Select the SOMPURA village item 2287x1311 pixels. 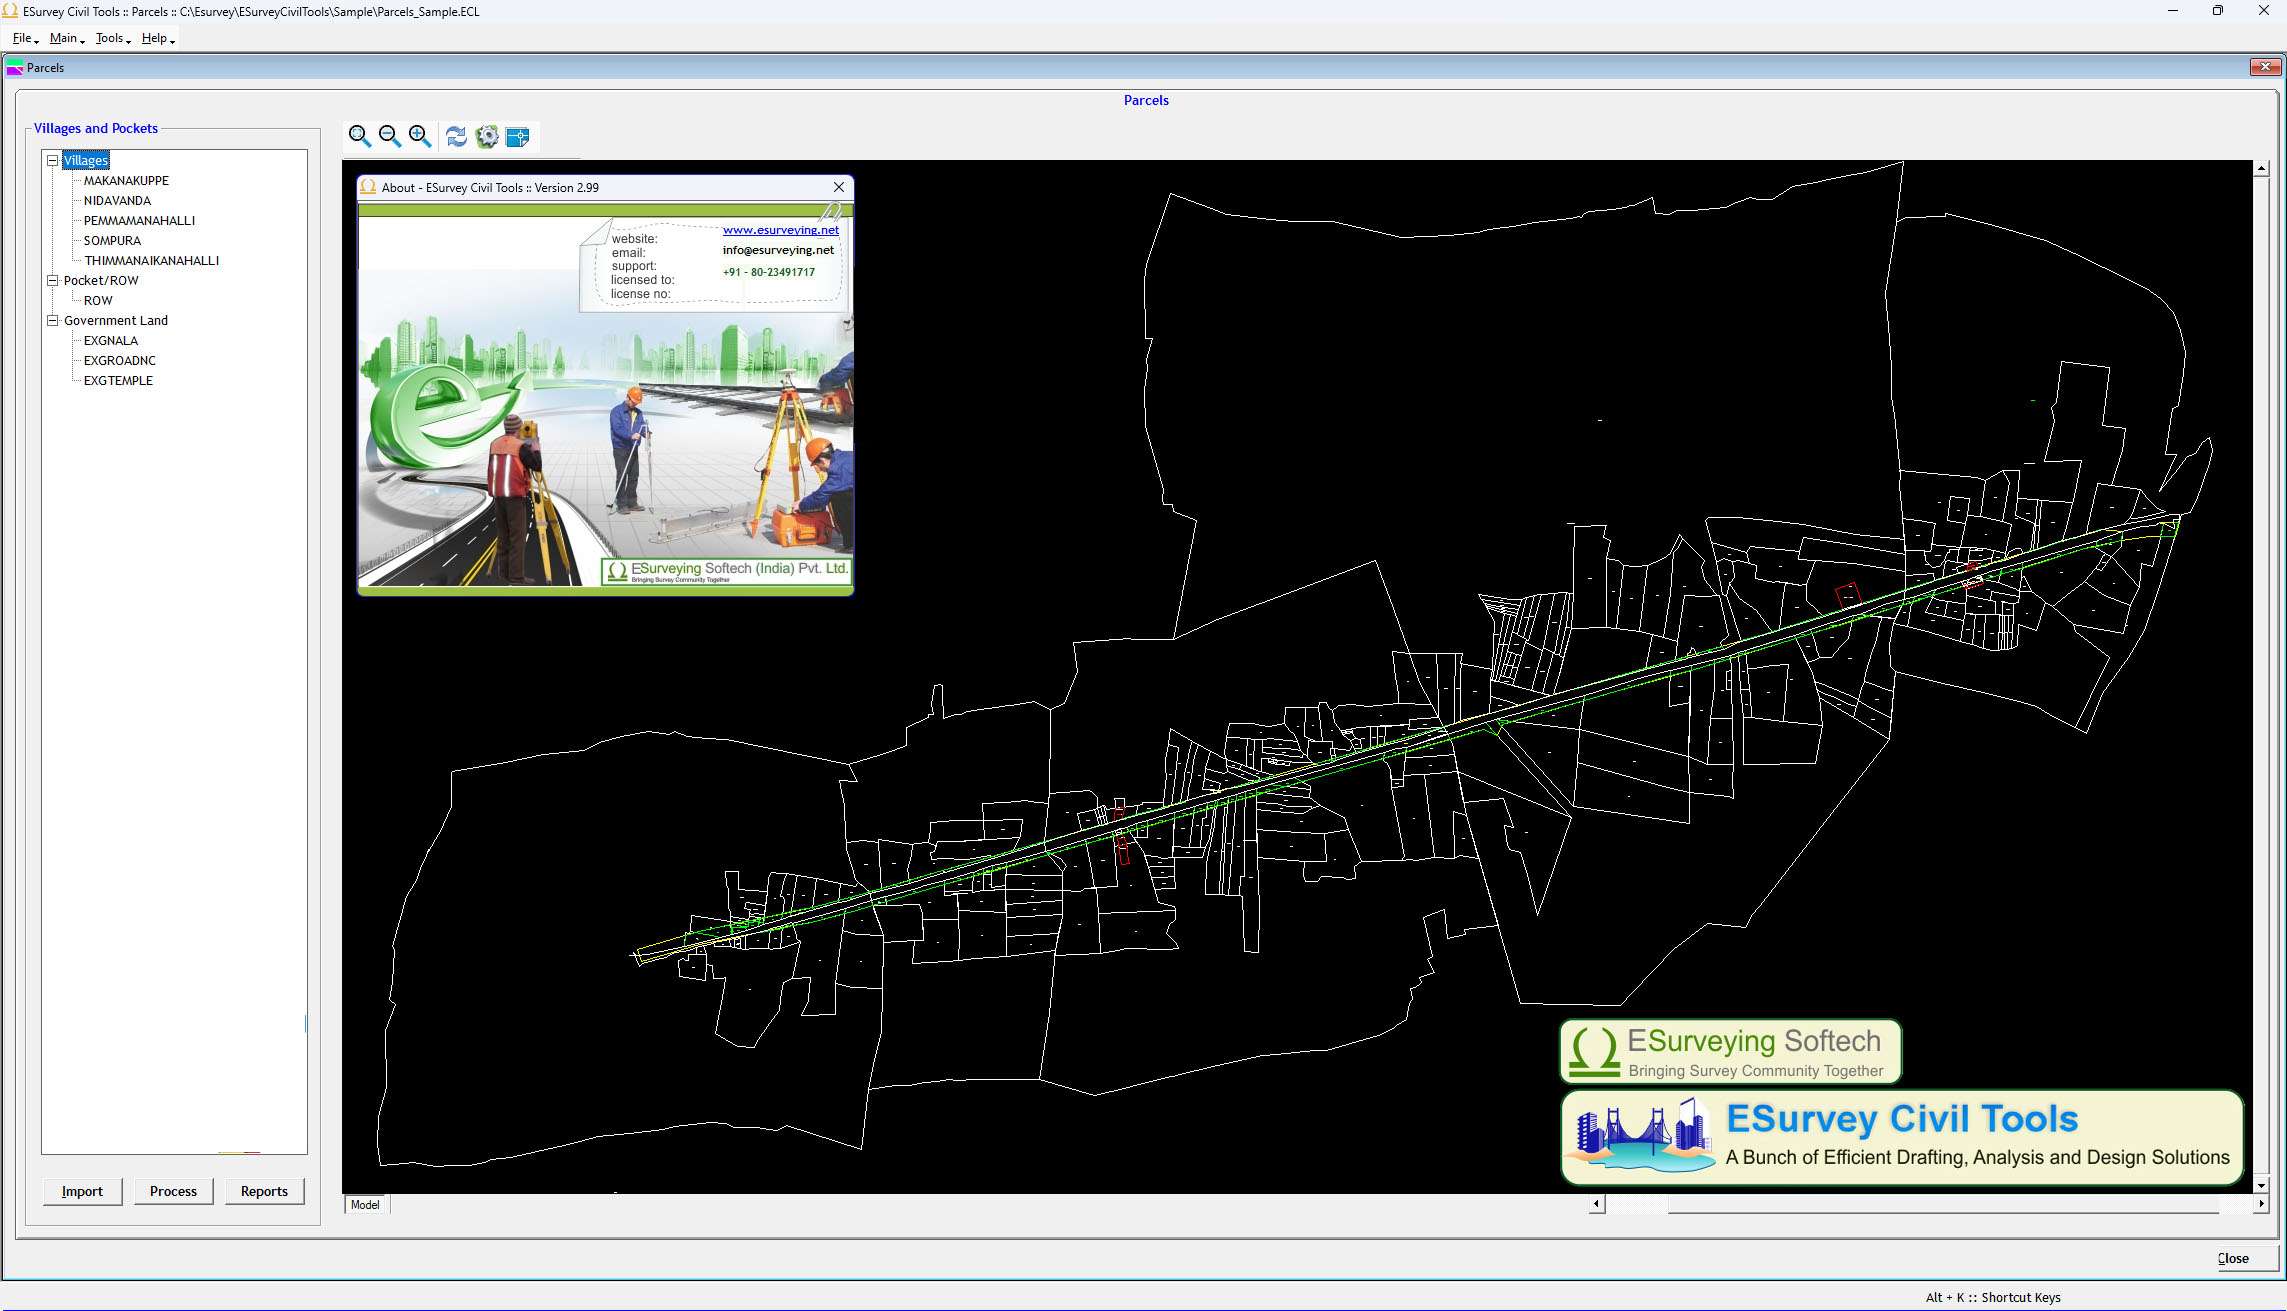[x=112, y=240]
